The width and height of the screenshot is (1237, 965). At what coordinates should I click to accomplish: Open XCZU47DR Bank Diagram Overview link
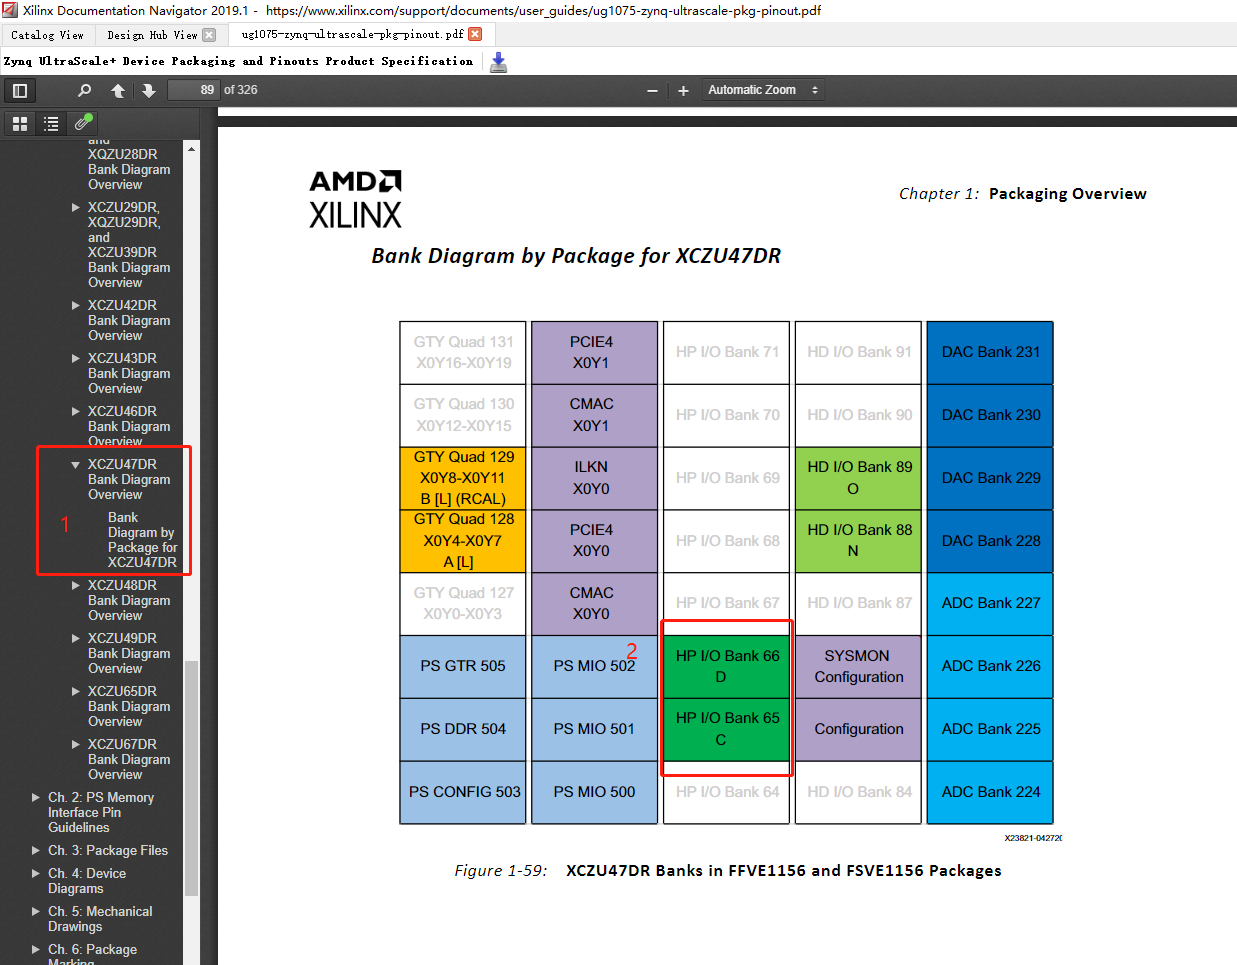129,479
